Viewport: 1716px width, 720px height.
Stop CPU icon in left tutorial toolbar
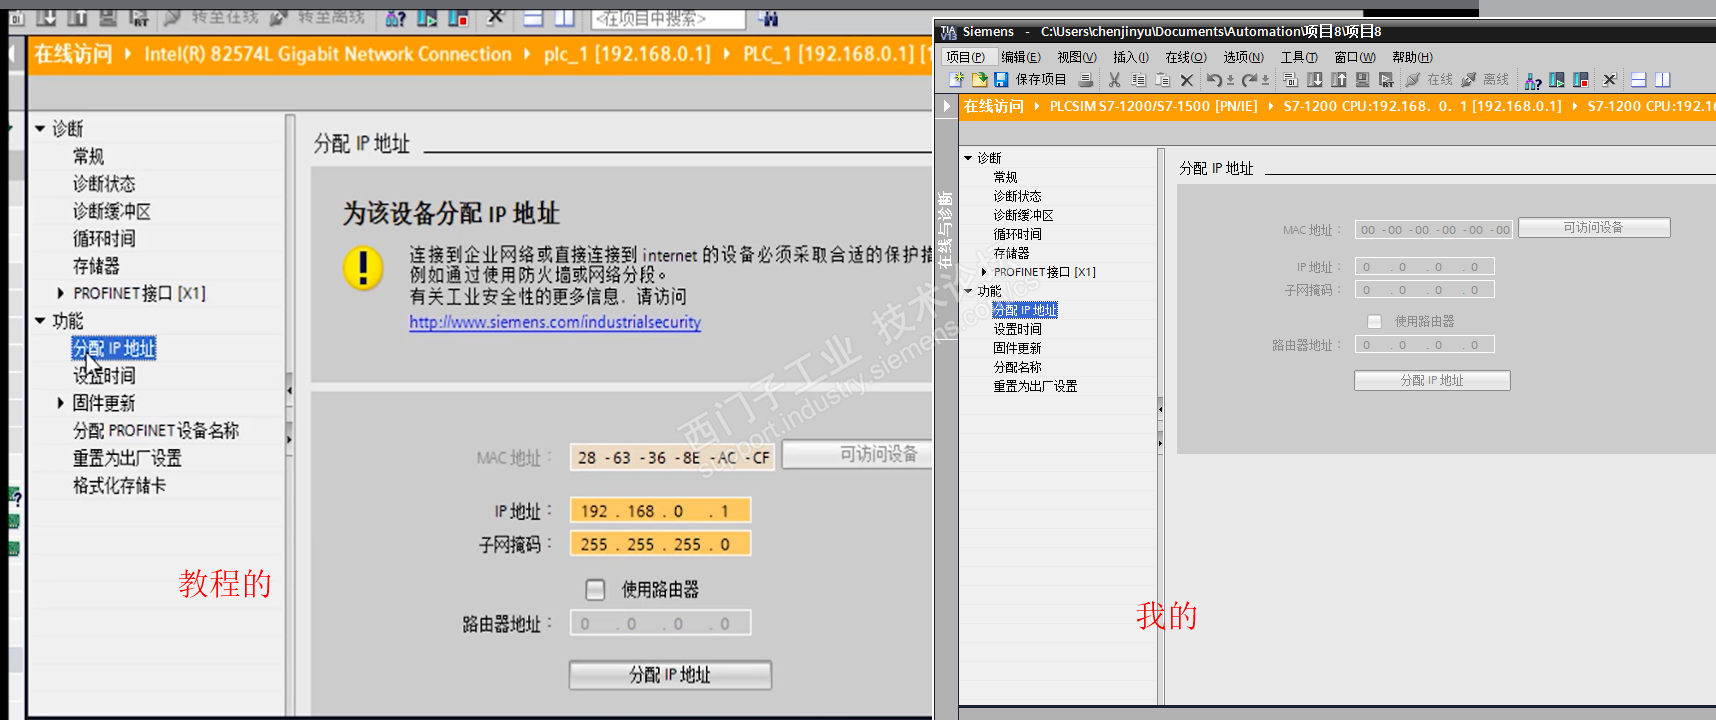[459, 18]
